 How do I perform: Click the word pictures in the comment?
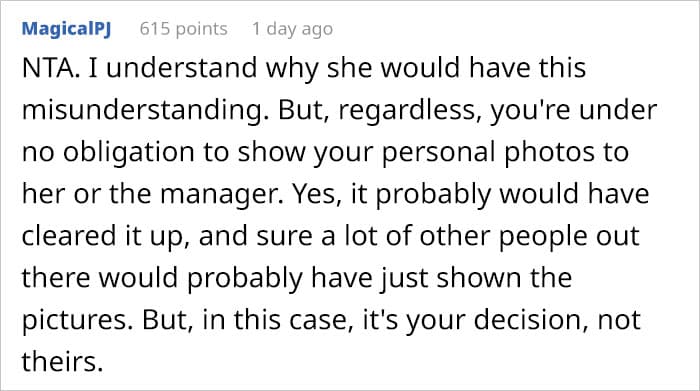(x=74, y=320)
